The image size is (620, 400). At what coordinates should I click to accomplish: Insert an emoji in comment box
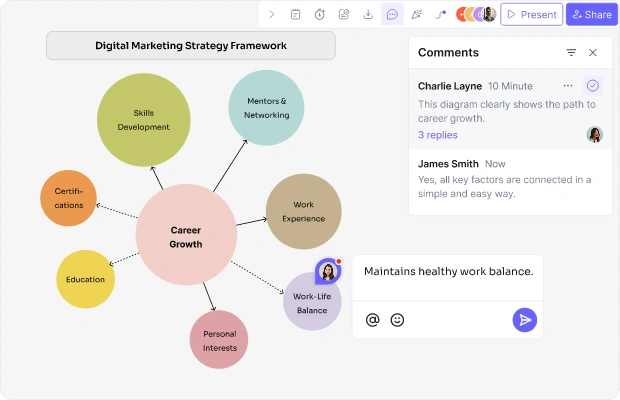(x=397, y=320)
